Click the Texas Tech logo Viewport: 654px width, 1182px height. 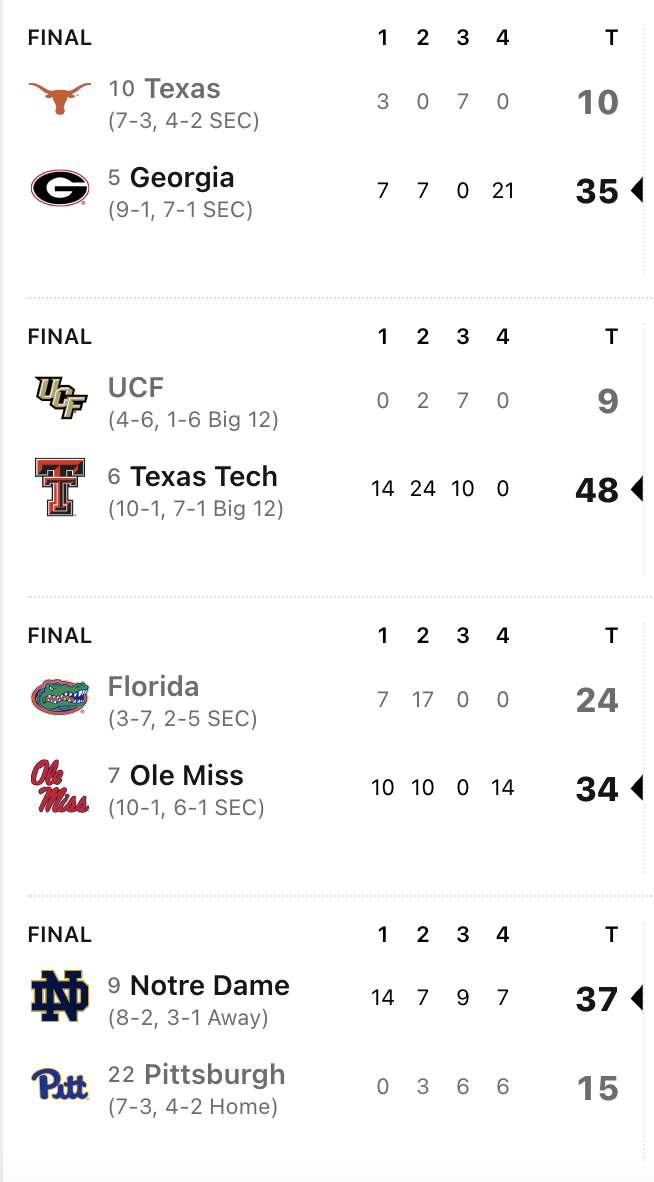60,487
